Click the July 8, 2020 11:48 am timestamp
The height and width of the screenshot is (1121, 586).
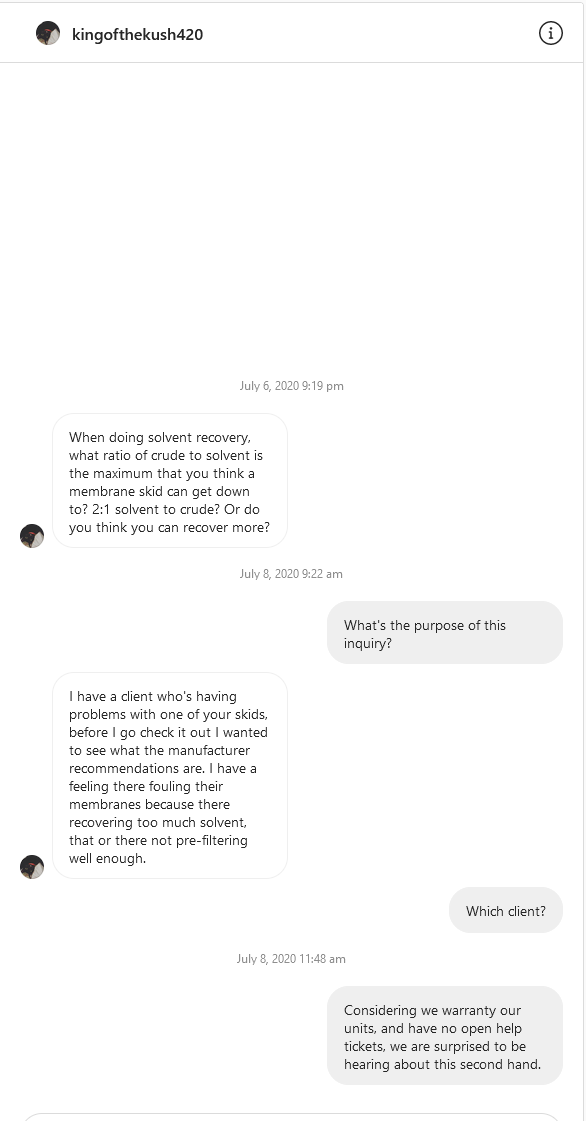pyautogui.click(x=292, y=959)
